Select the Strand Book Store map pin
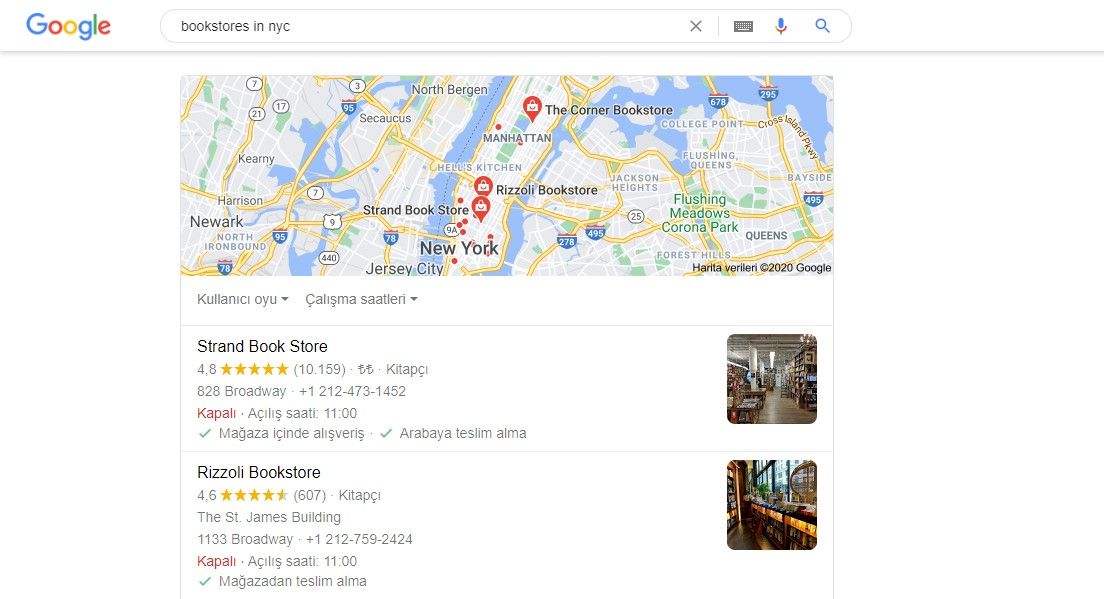The height and width of the screenshot is (599, 1104). 481,208
